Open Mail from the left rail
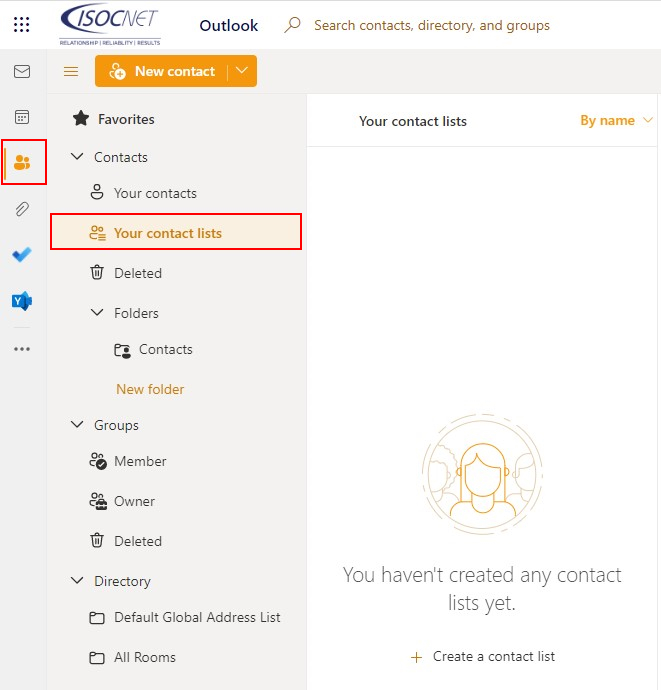 click(x=21, y=72)
